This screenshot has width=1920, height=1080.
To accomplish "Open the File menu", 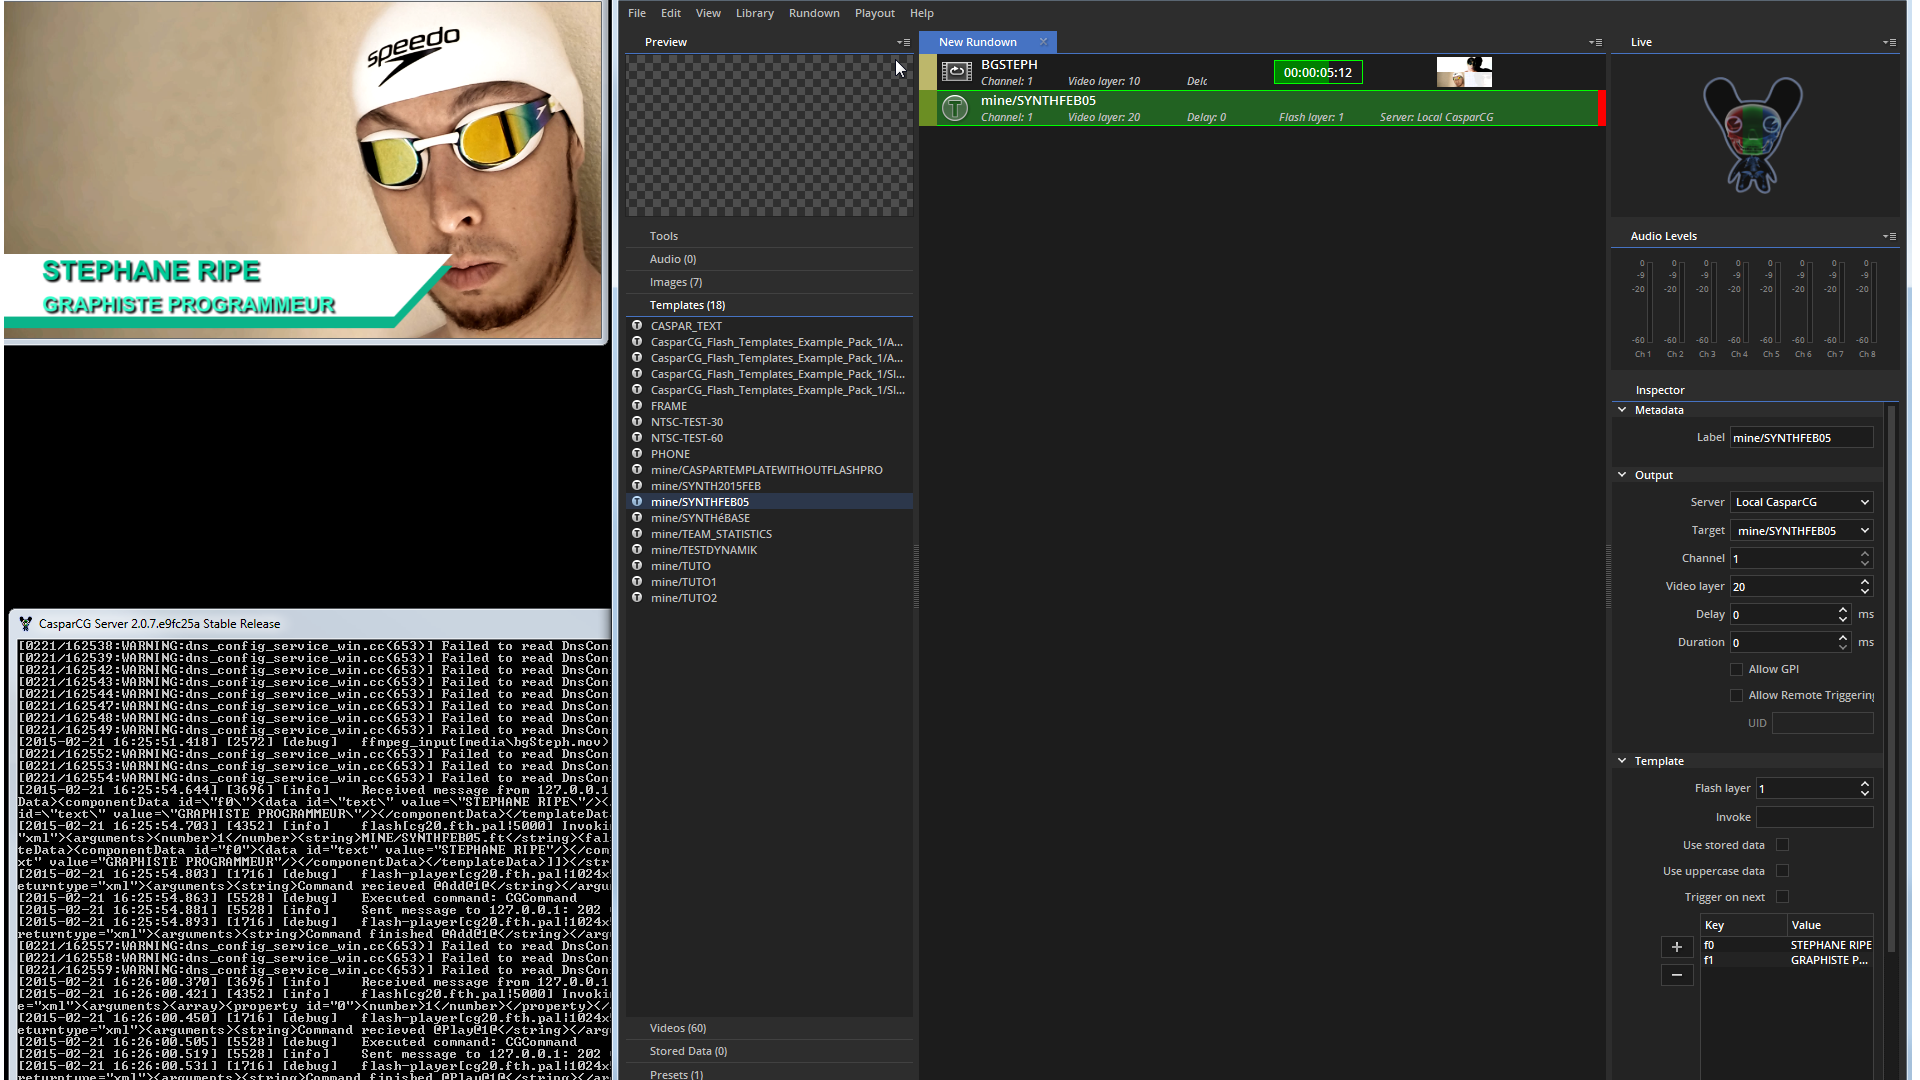I will pyautogui.click(x=637, y=13).
